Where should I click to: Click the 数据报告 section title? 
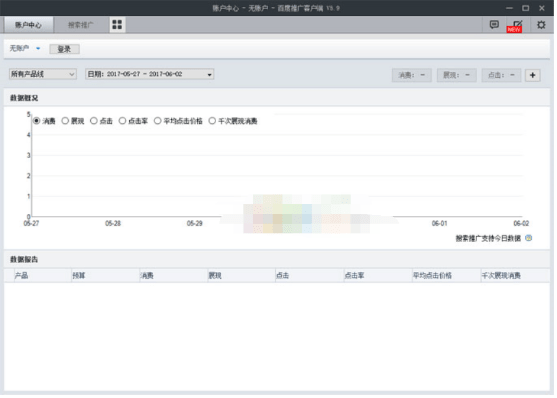point(24,259)
